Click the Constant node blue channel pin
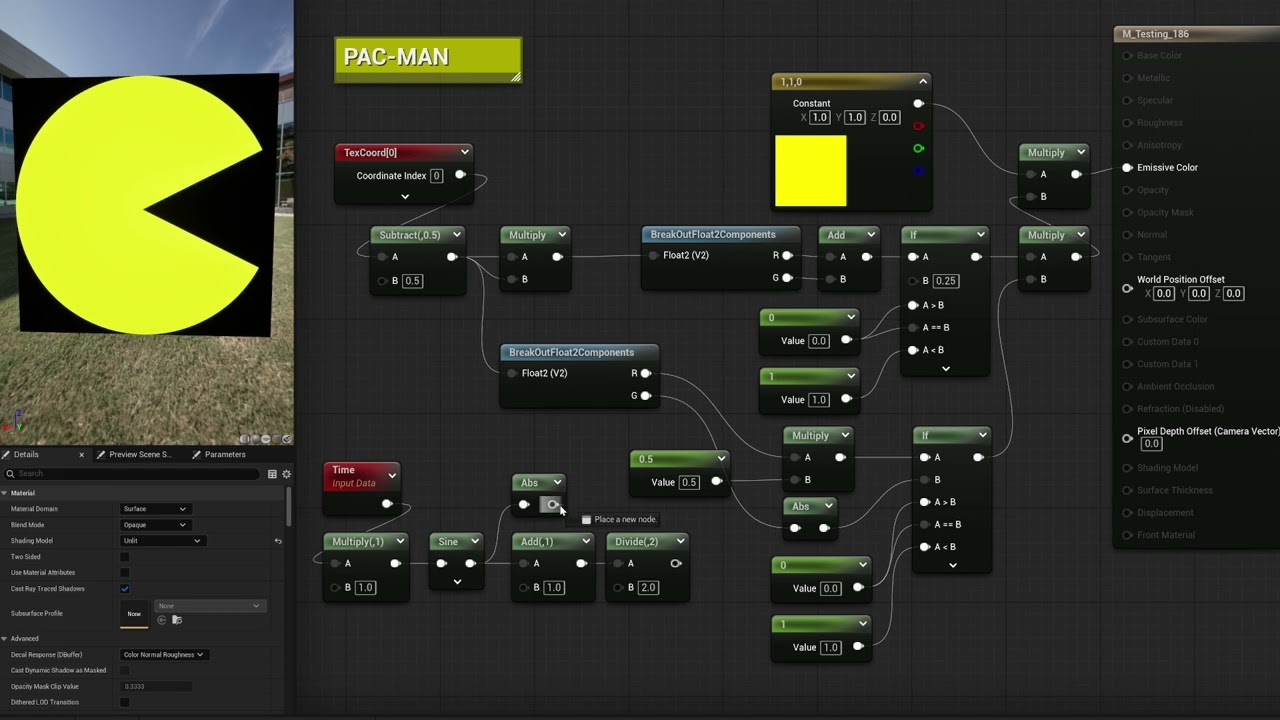 coord(918,170)
